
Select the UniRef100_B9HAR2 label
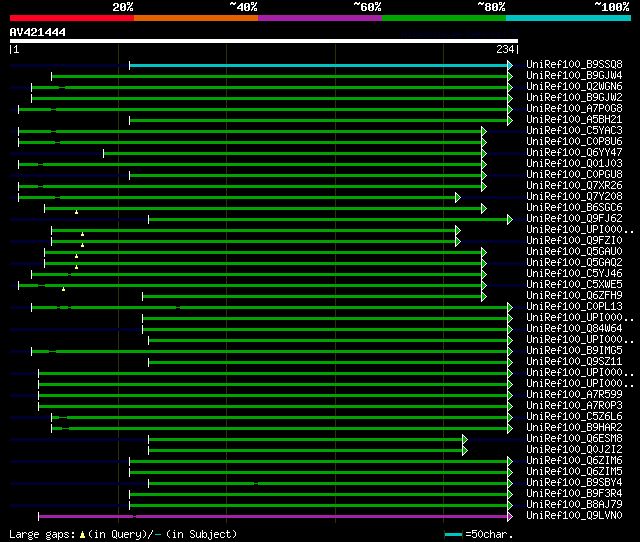(x=574, y=428)
